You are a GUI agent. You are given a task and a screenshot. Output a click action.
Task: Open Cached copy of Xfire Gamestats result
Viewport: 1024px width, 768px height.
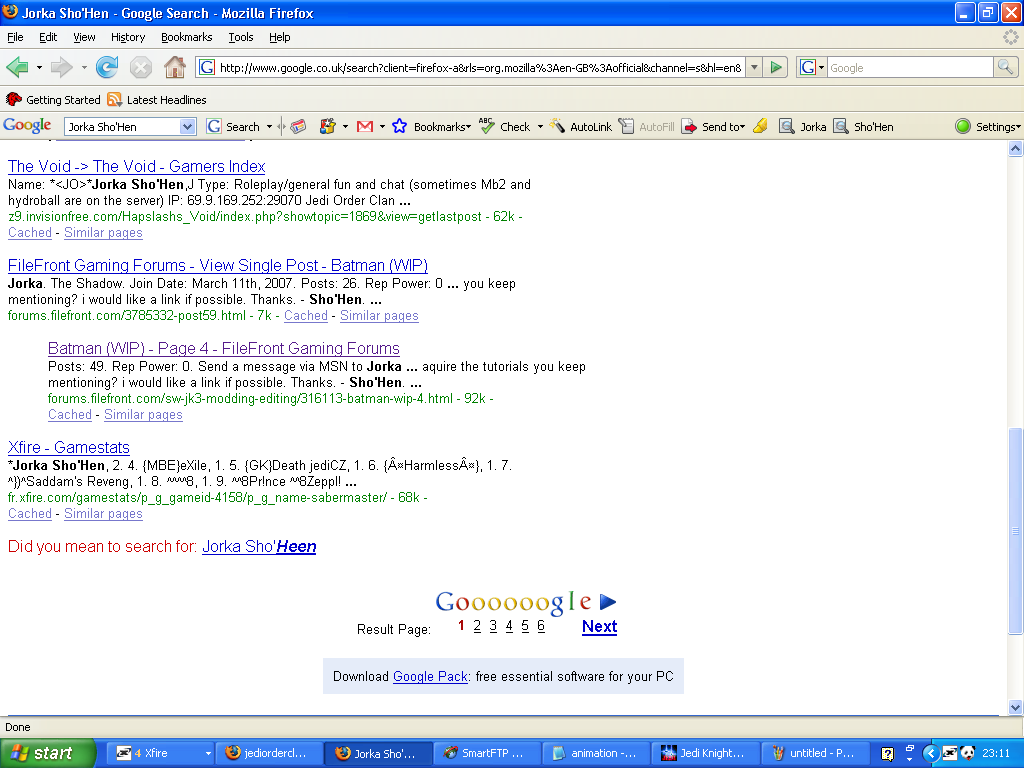(29, 514)
